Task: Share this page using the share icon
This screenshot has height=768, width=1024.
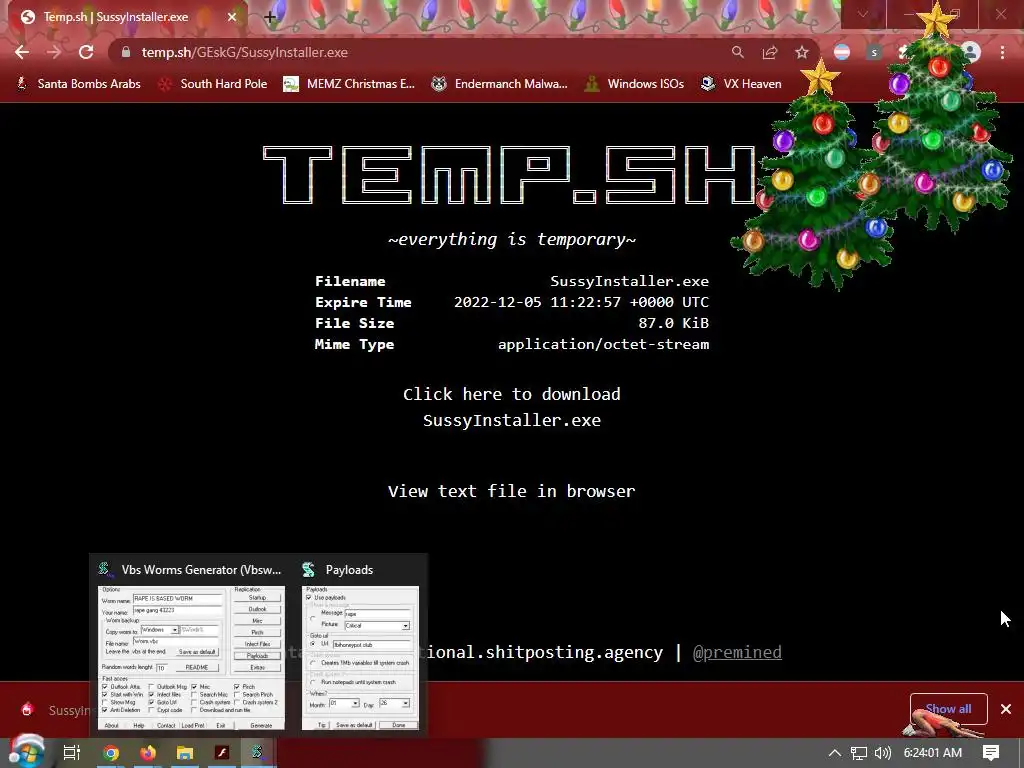Action: pyautogui.click(x=770, y=52)
